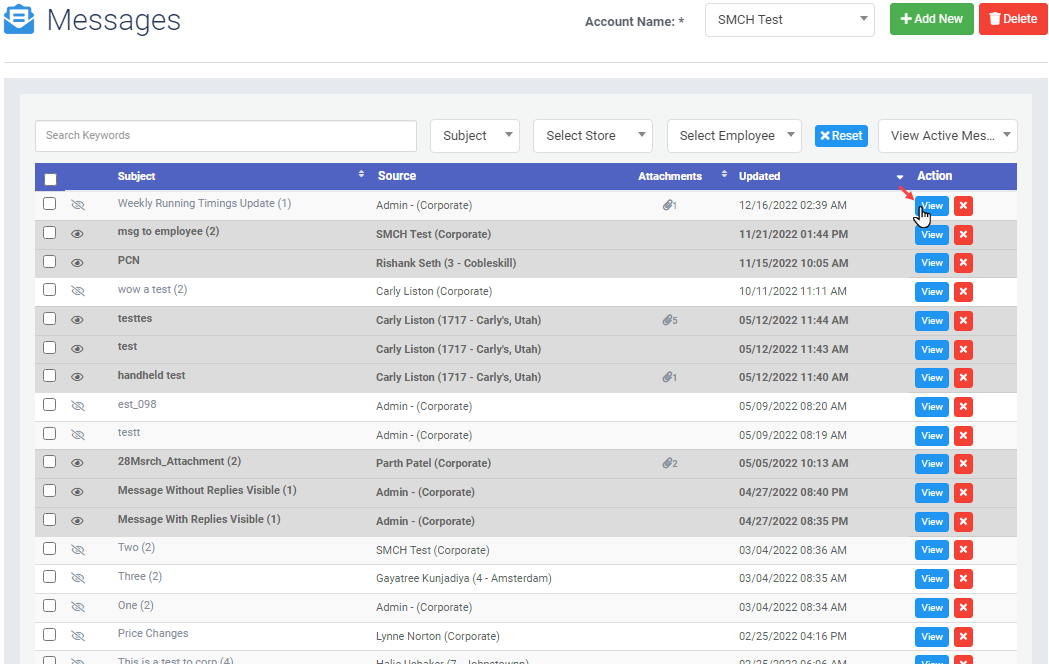
Task: Remove 'handheld test' message with red X
Action: [963, 378]
